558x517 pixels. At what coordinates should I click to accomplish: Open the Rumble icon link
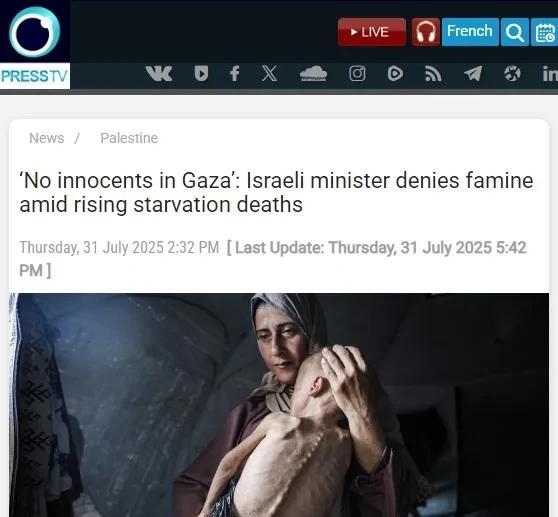(201, 74)
